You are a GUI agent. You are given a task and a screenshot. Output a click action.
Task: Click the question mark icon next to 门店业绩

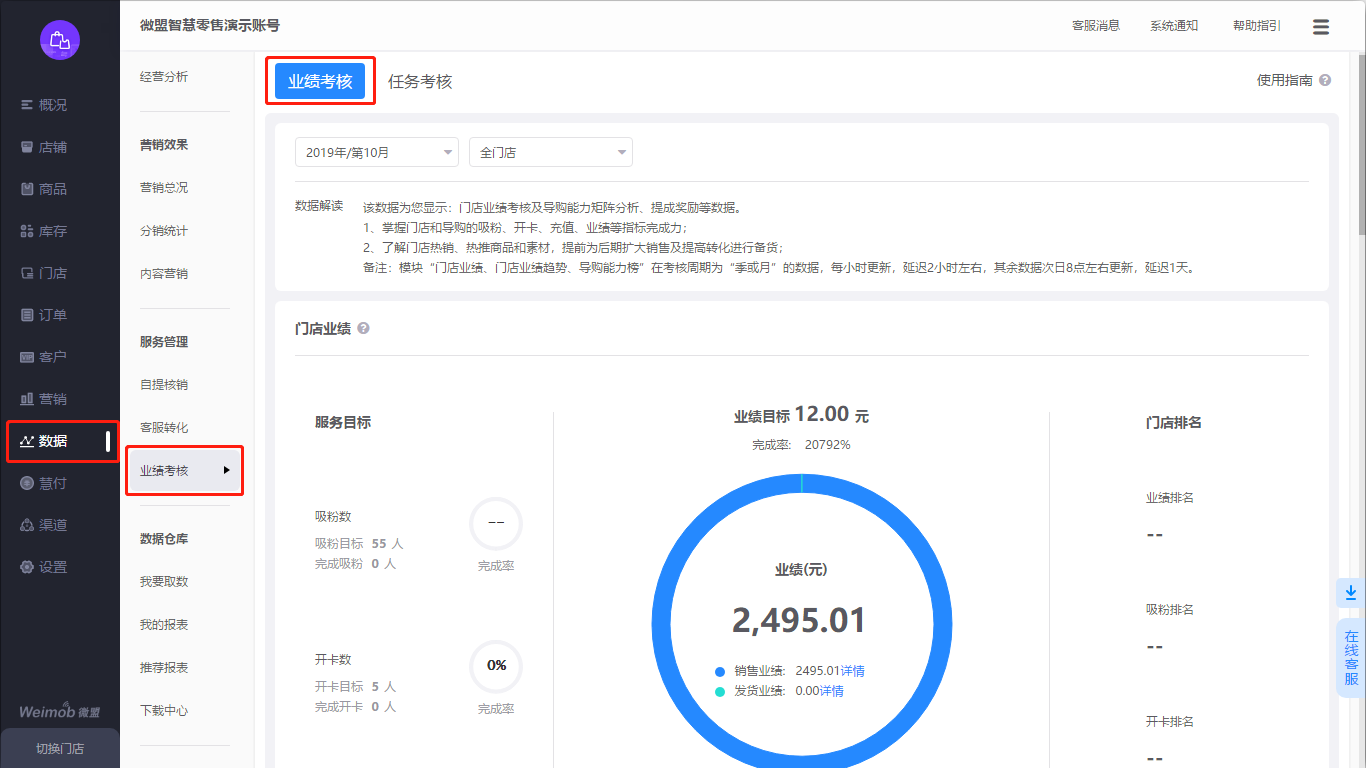pyautogui.click(x=363, y=328)
